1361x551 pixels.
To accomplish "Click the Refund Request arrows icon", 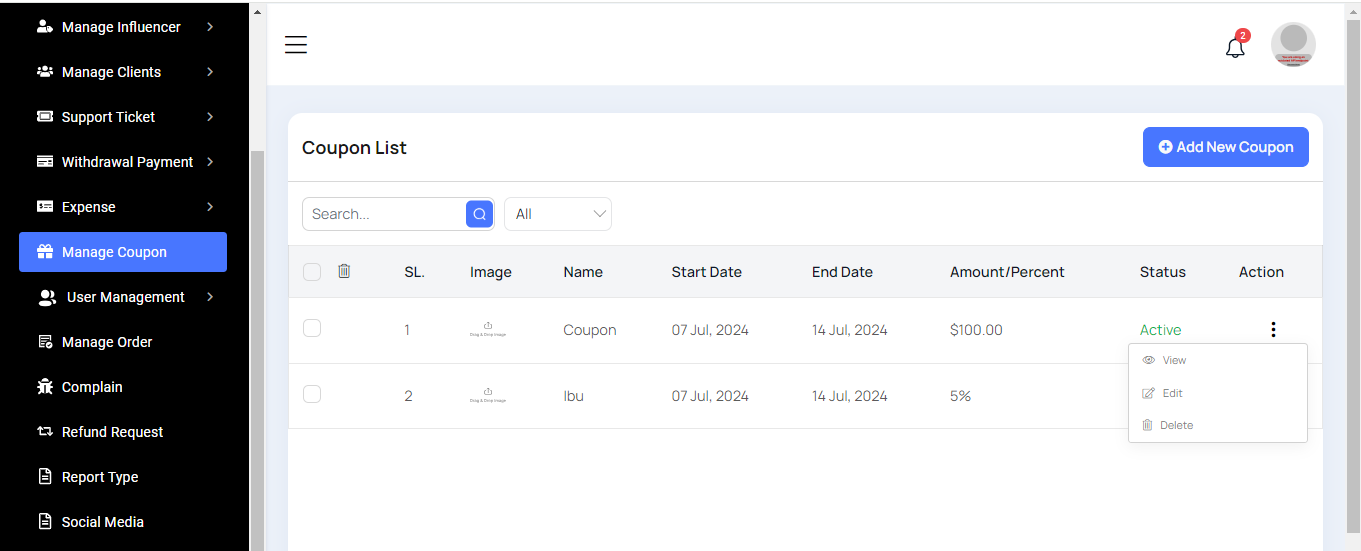I will (45, 432).
